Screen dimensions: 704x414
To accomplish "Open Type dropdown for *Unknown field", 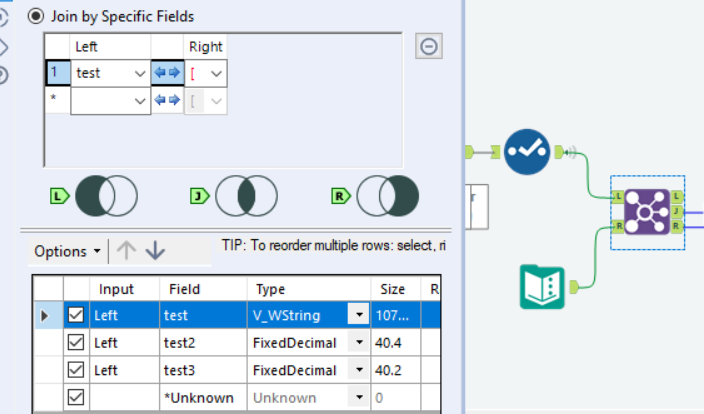I will click(359, 397).
